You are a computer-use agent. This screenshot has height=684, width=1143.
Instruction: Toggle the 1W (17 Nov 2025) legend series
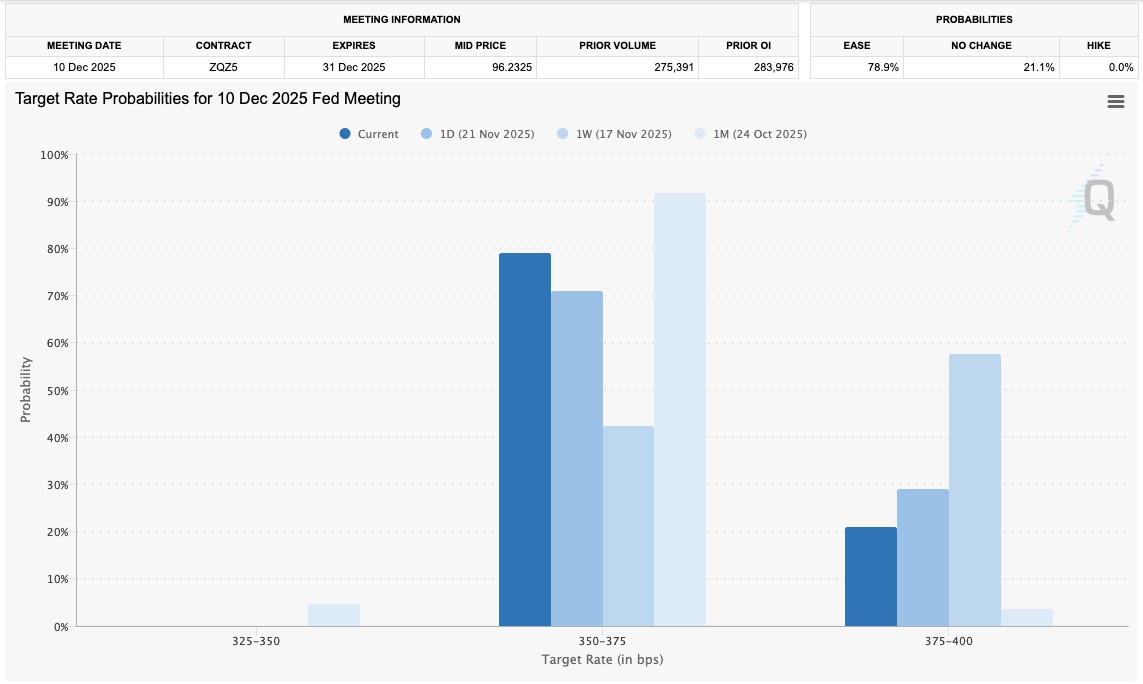pos(614,133)
